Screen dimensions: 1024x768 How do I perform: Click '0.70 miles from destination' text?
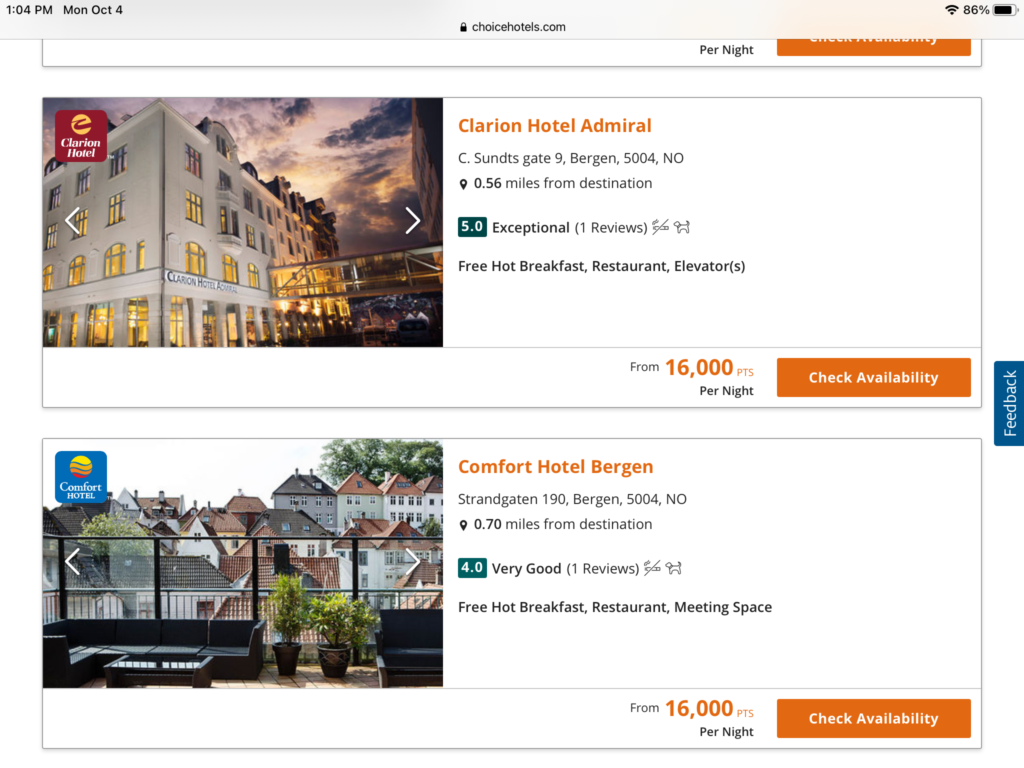563,524
